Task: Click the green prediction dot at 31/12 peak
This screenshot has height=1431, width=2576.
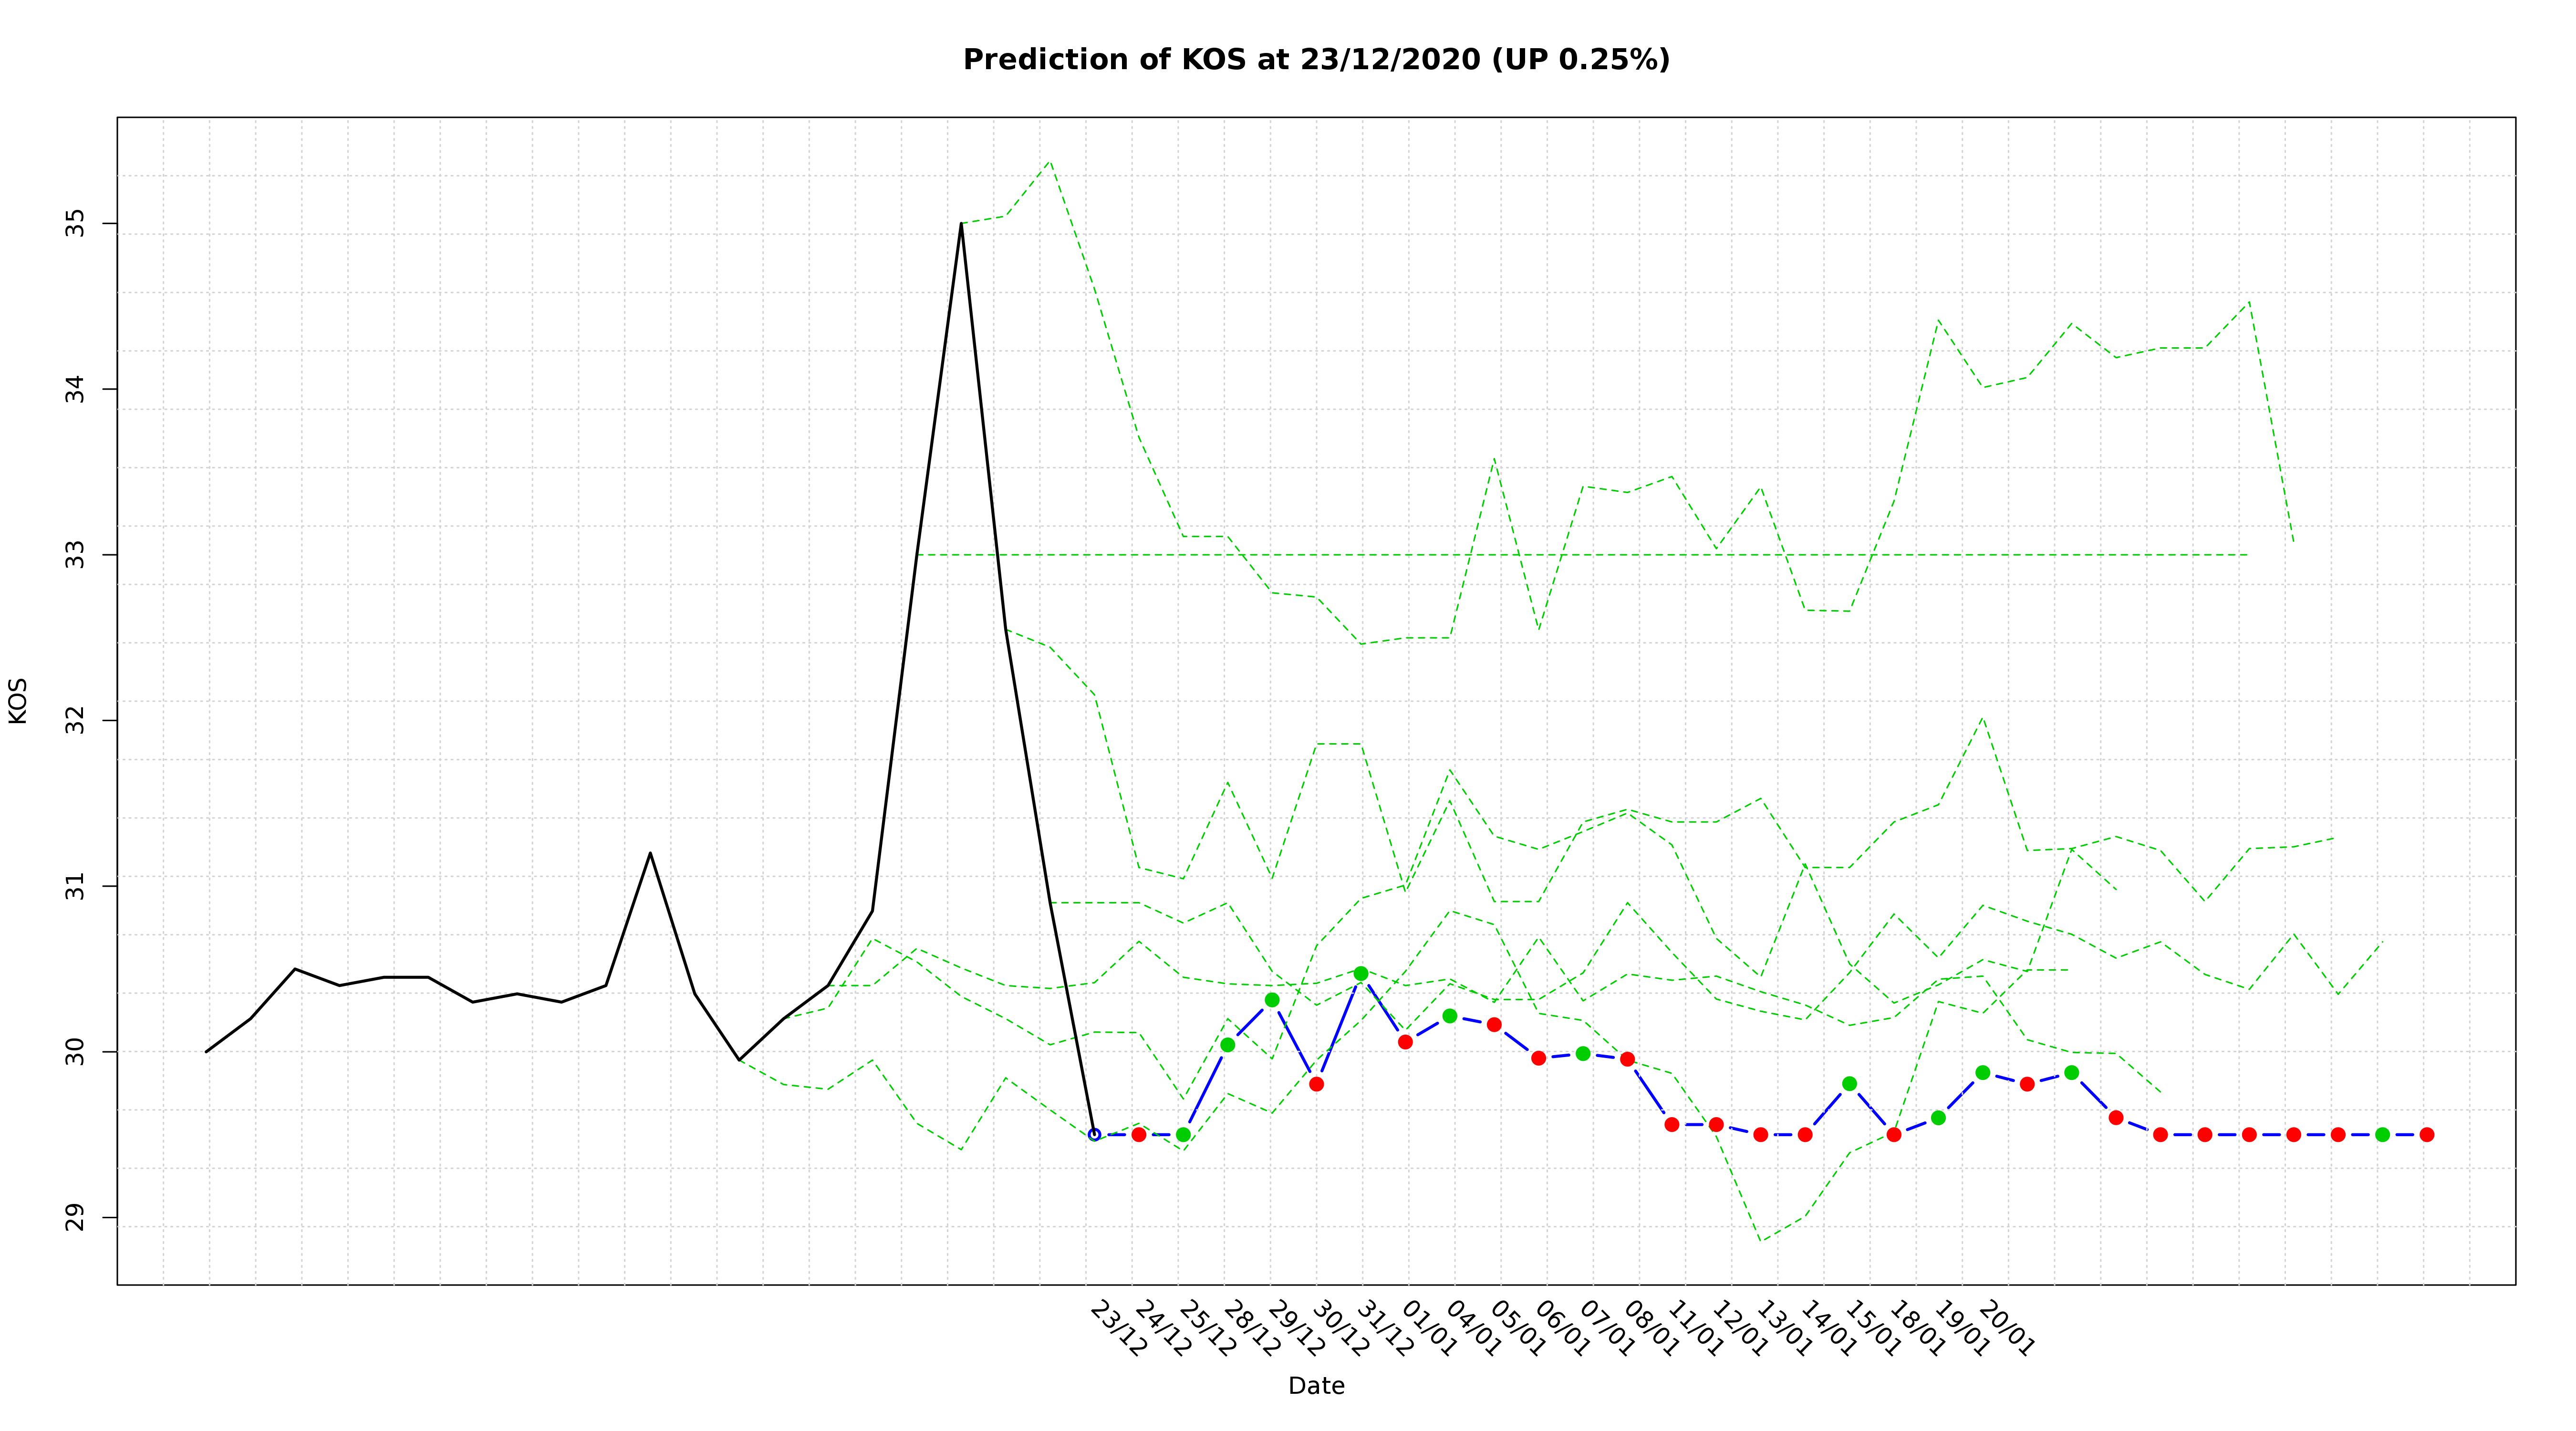Action: [x=1361, y=973]
